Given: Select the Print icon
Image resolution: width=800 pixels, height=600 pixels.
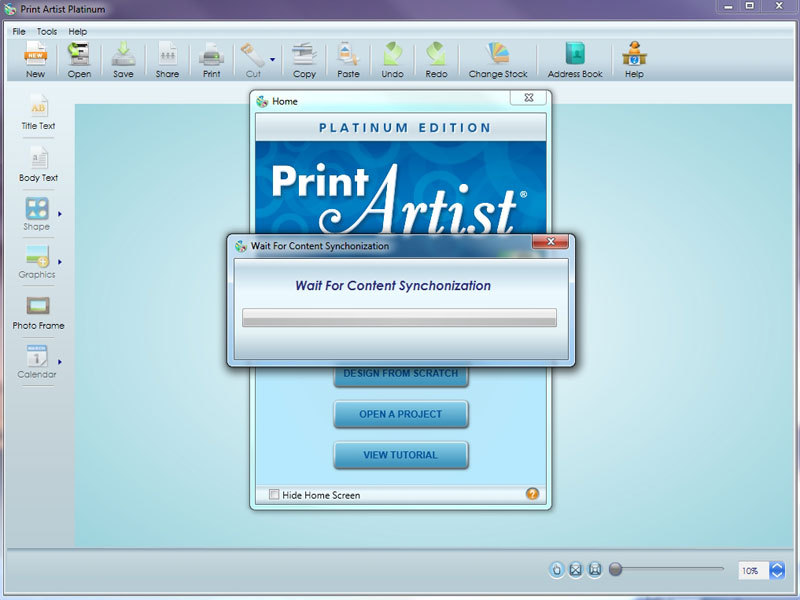Looking at the screenshot, I should (x=210, y=60).
